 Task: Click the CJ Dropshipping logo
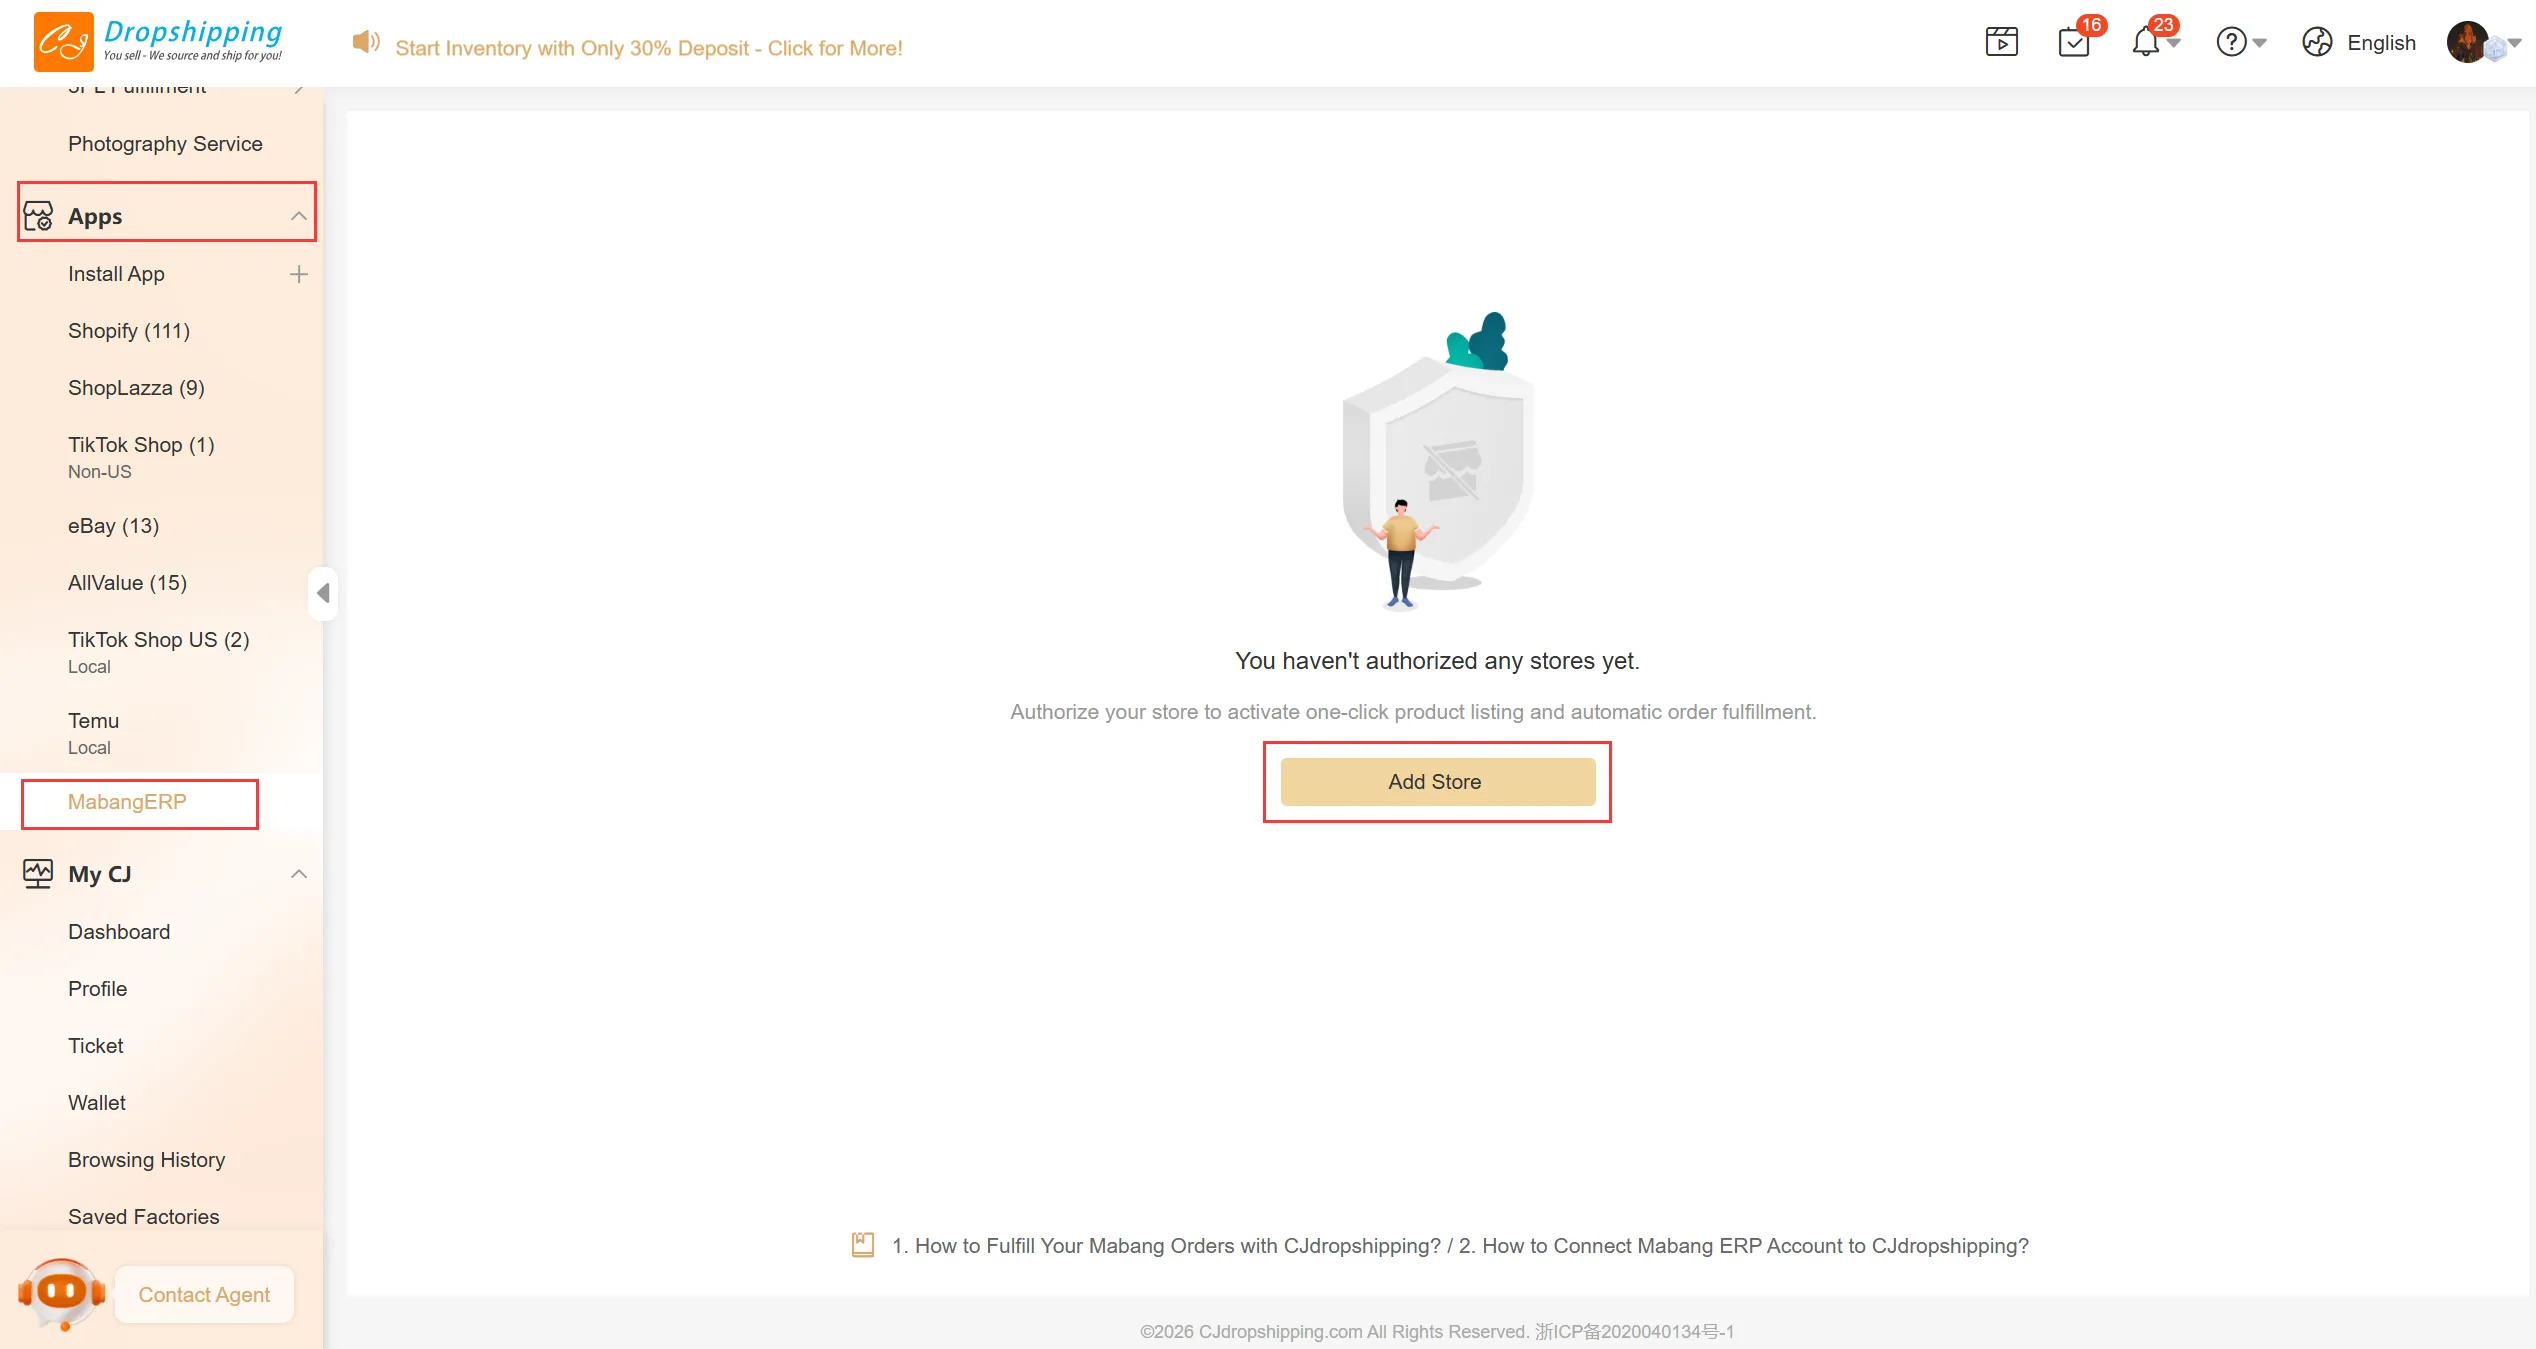[158, 42]
